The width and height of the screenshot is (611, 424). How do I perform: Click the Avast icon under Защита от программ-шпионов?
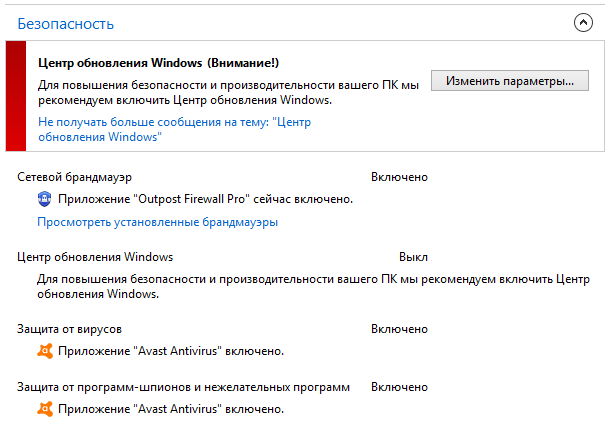(45, 409)
